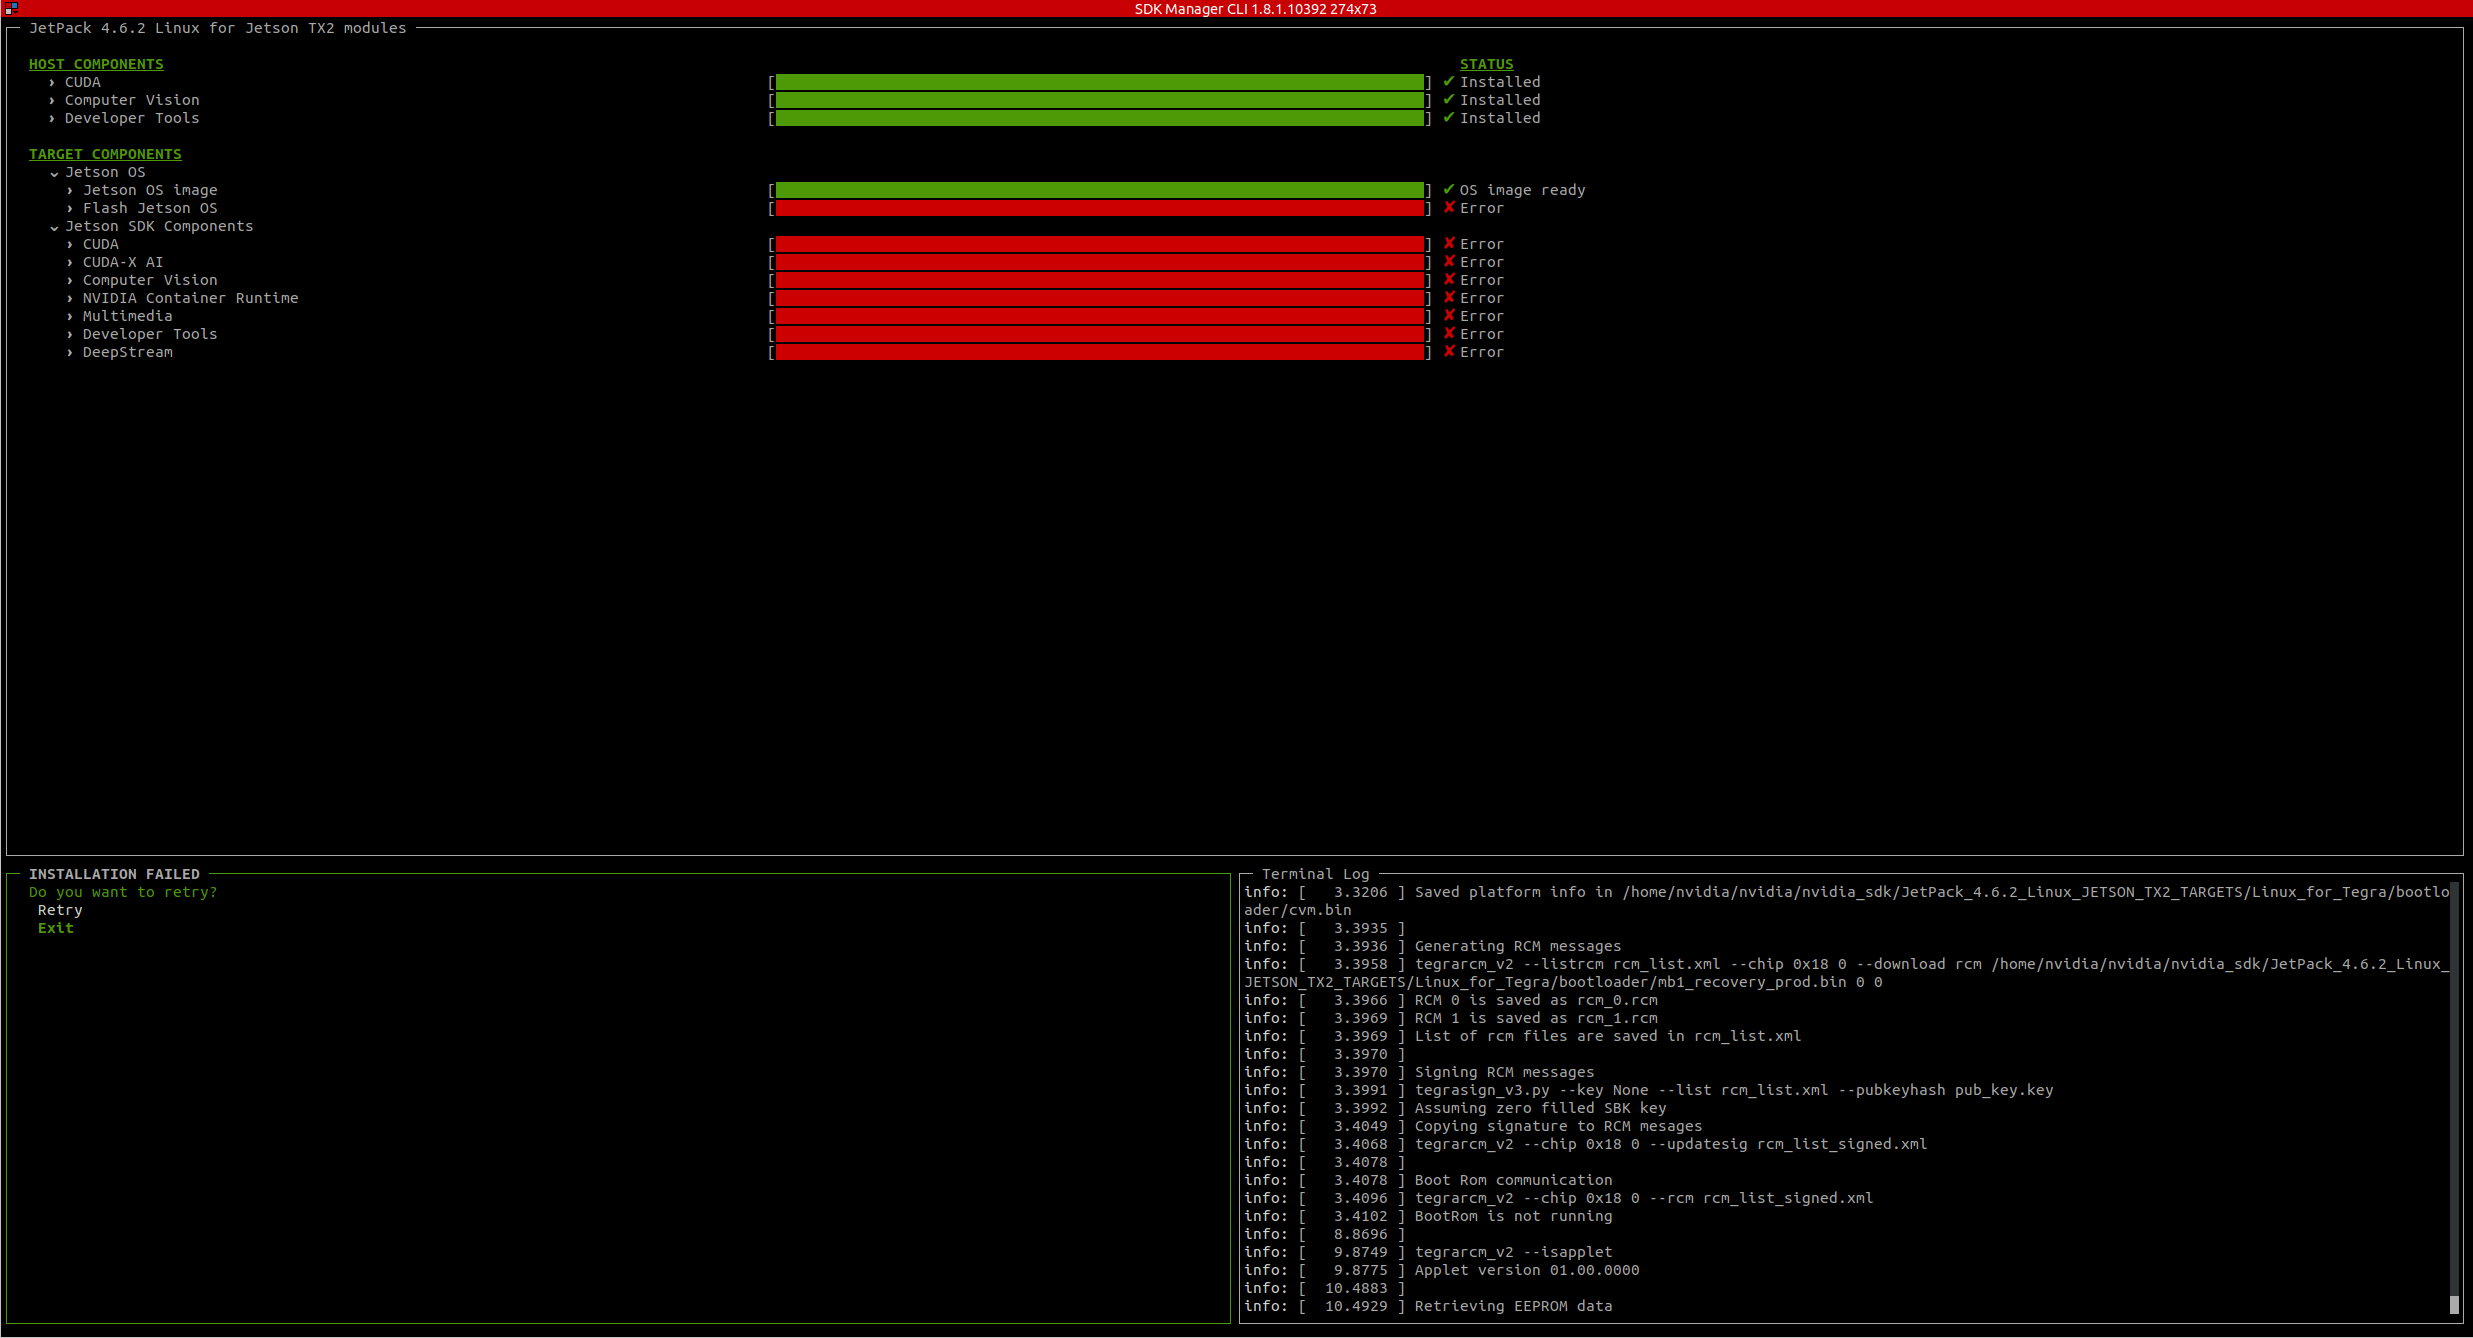Click the red X beside Flash Jetson OS

point(1449,208)
